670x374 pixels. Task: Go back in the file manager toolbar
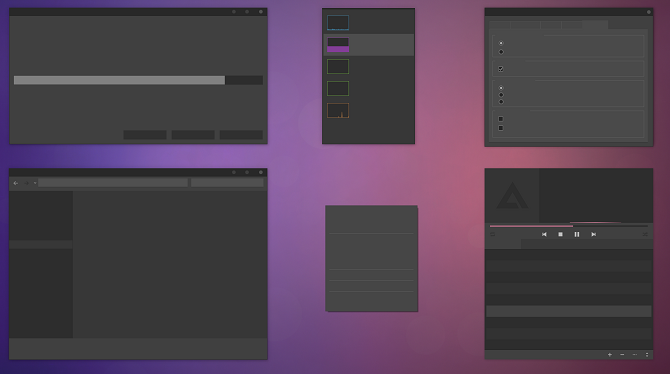16,183
